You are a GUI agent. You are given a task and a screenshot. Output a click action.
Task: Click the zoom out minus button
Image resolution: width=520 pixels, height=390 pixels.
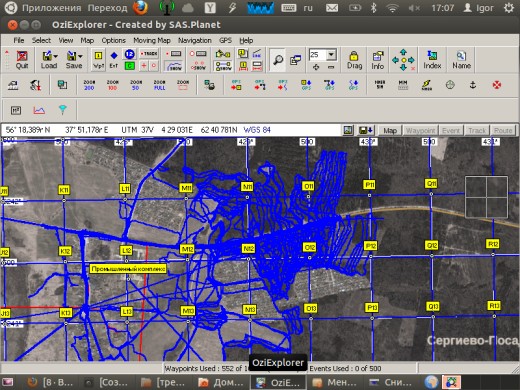point(330,67)
